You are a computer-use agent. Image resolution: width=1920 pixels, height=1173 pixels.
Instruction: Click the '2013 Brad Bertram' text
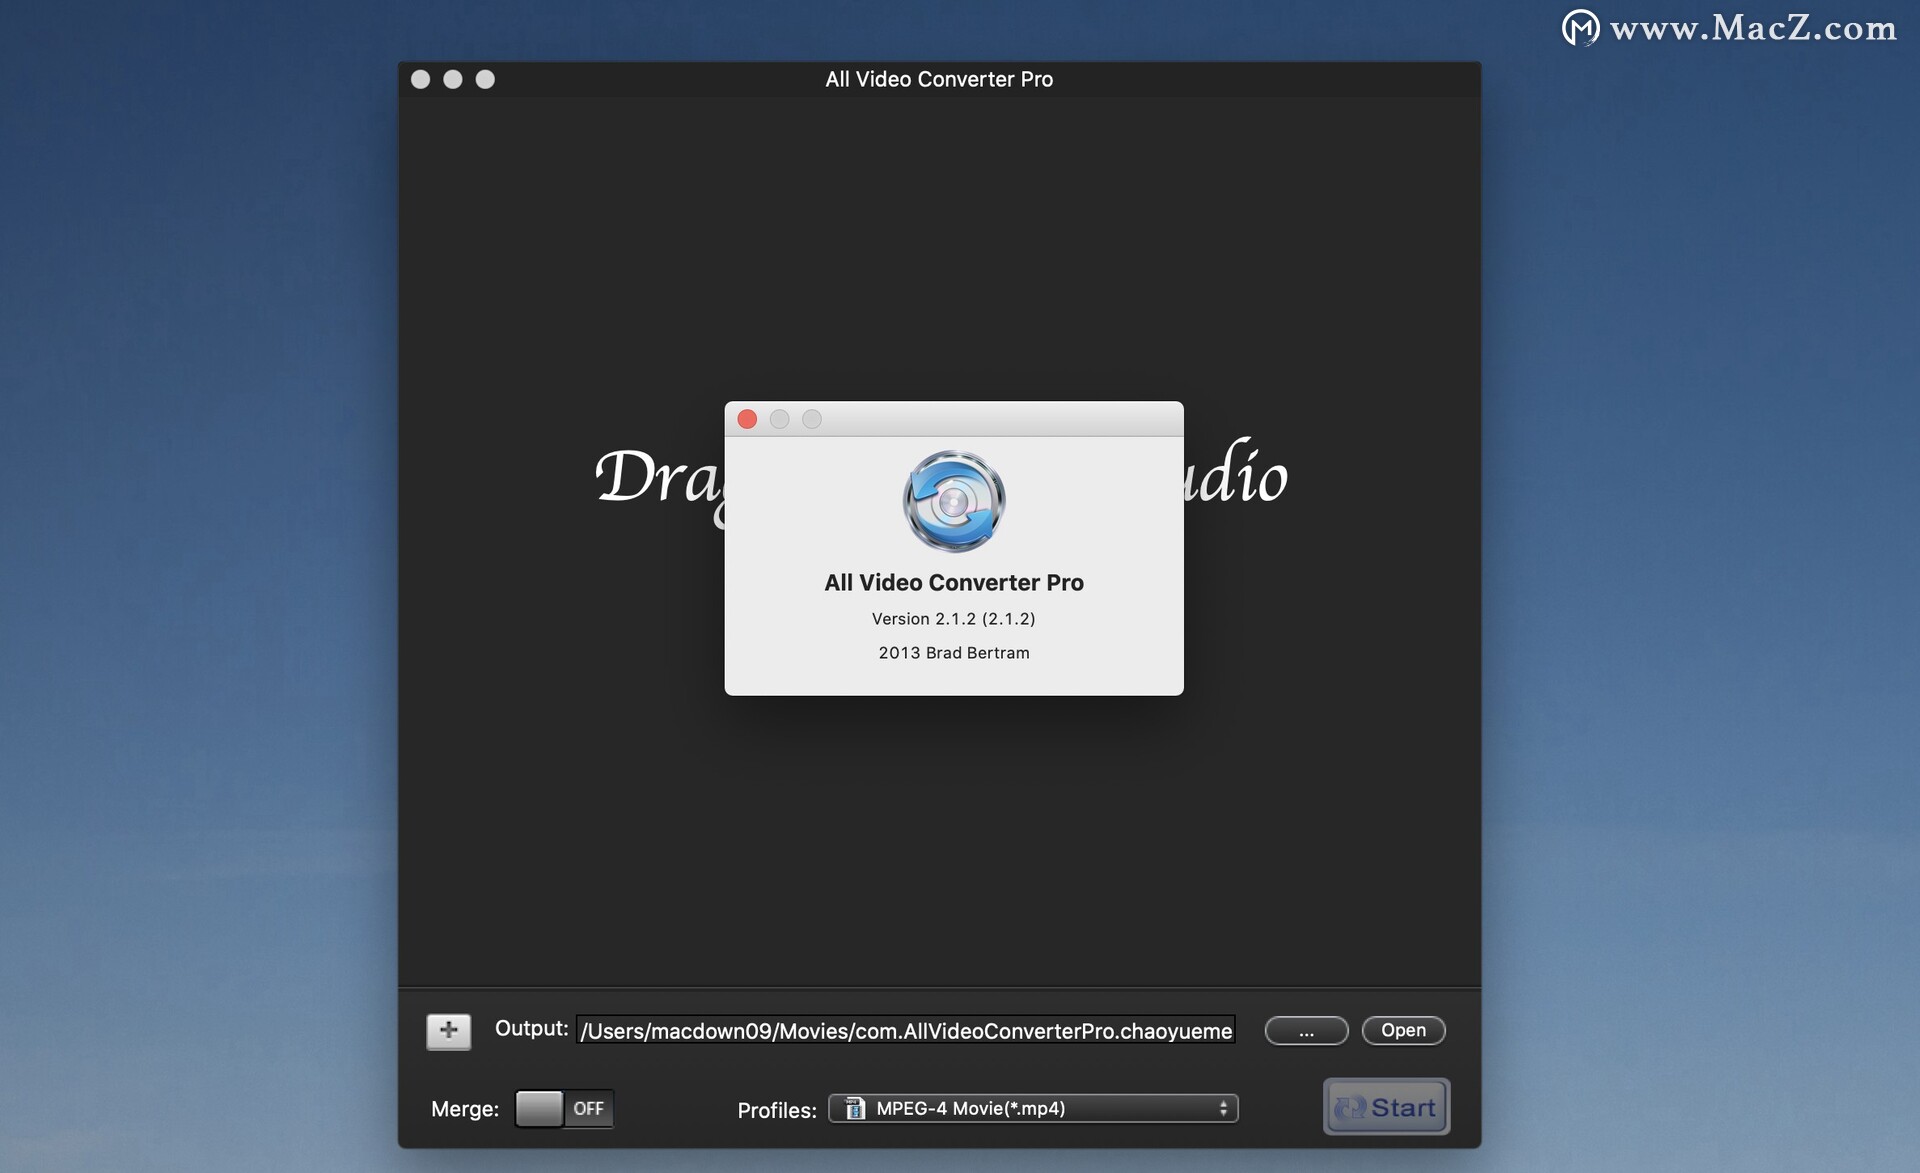pos(954,653)
